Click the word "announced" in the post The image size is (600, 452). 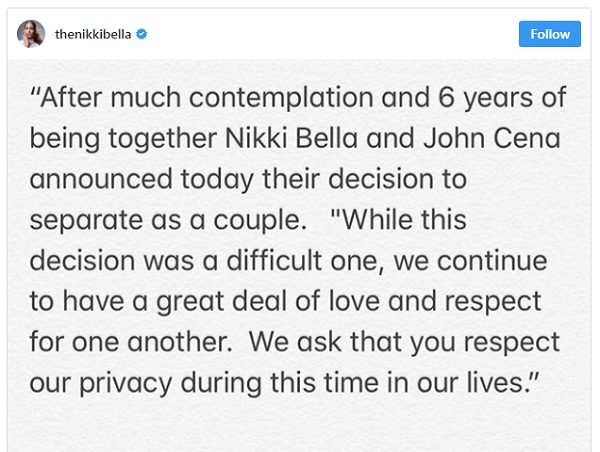click(x=101, y=179)
